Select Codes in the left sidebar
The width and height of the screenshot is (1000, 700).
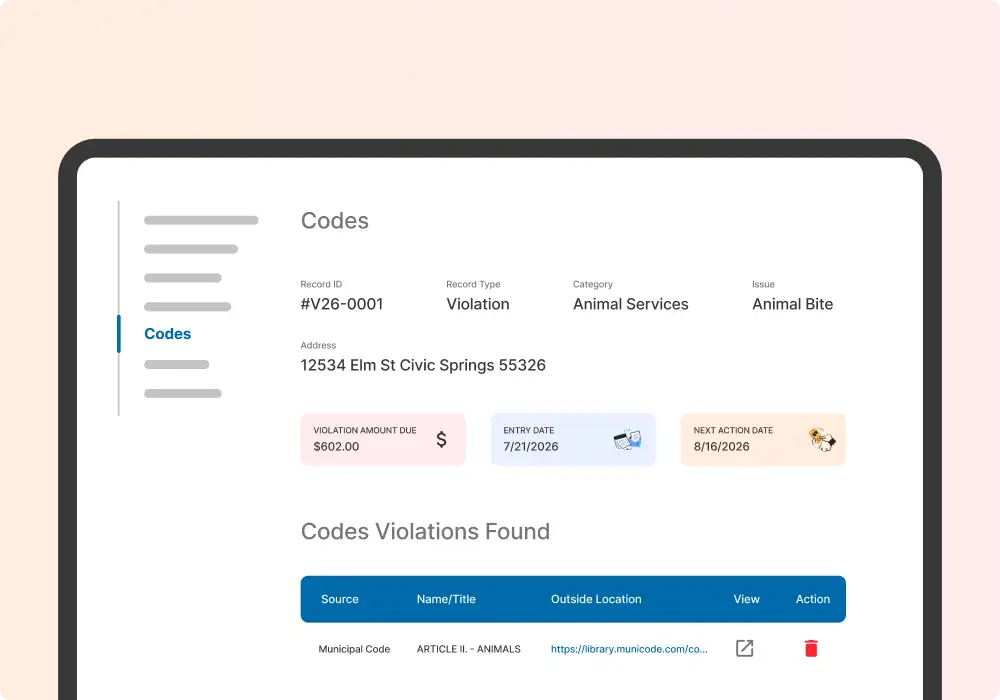(168, 334)
